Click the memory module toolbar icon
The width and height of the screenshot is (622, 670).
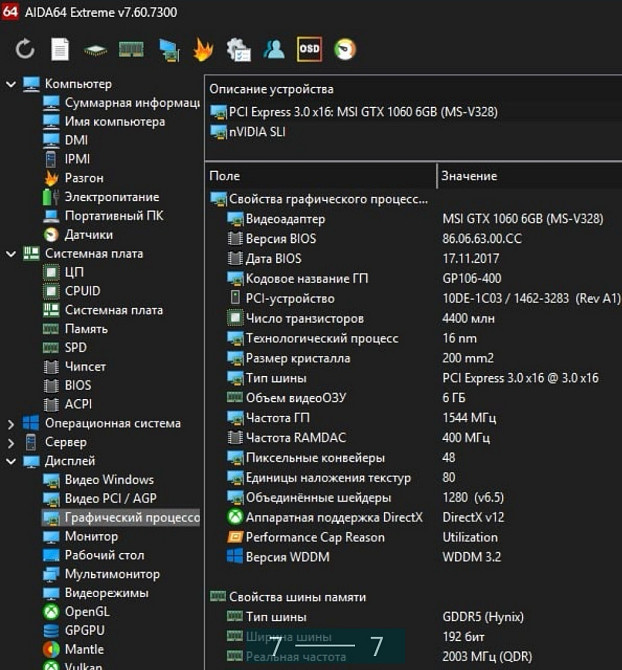(x=131, y=50)
